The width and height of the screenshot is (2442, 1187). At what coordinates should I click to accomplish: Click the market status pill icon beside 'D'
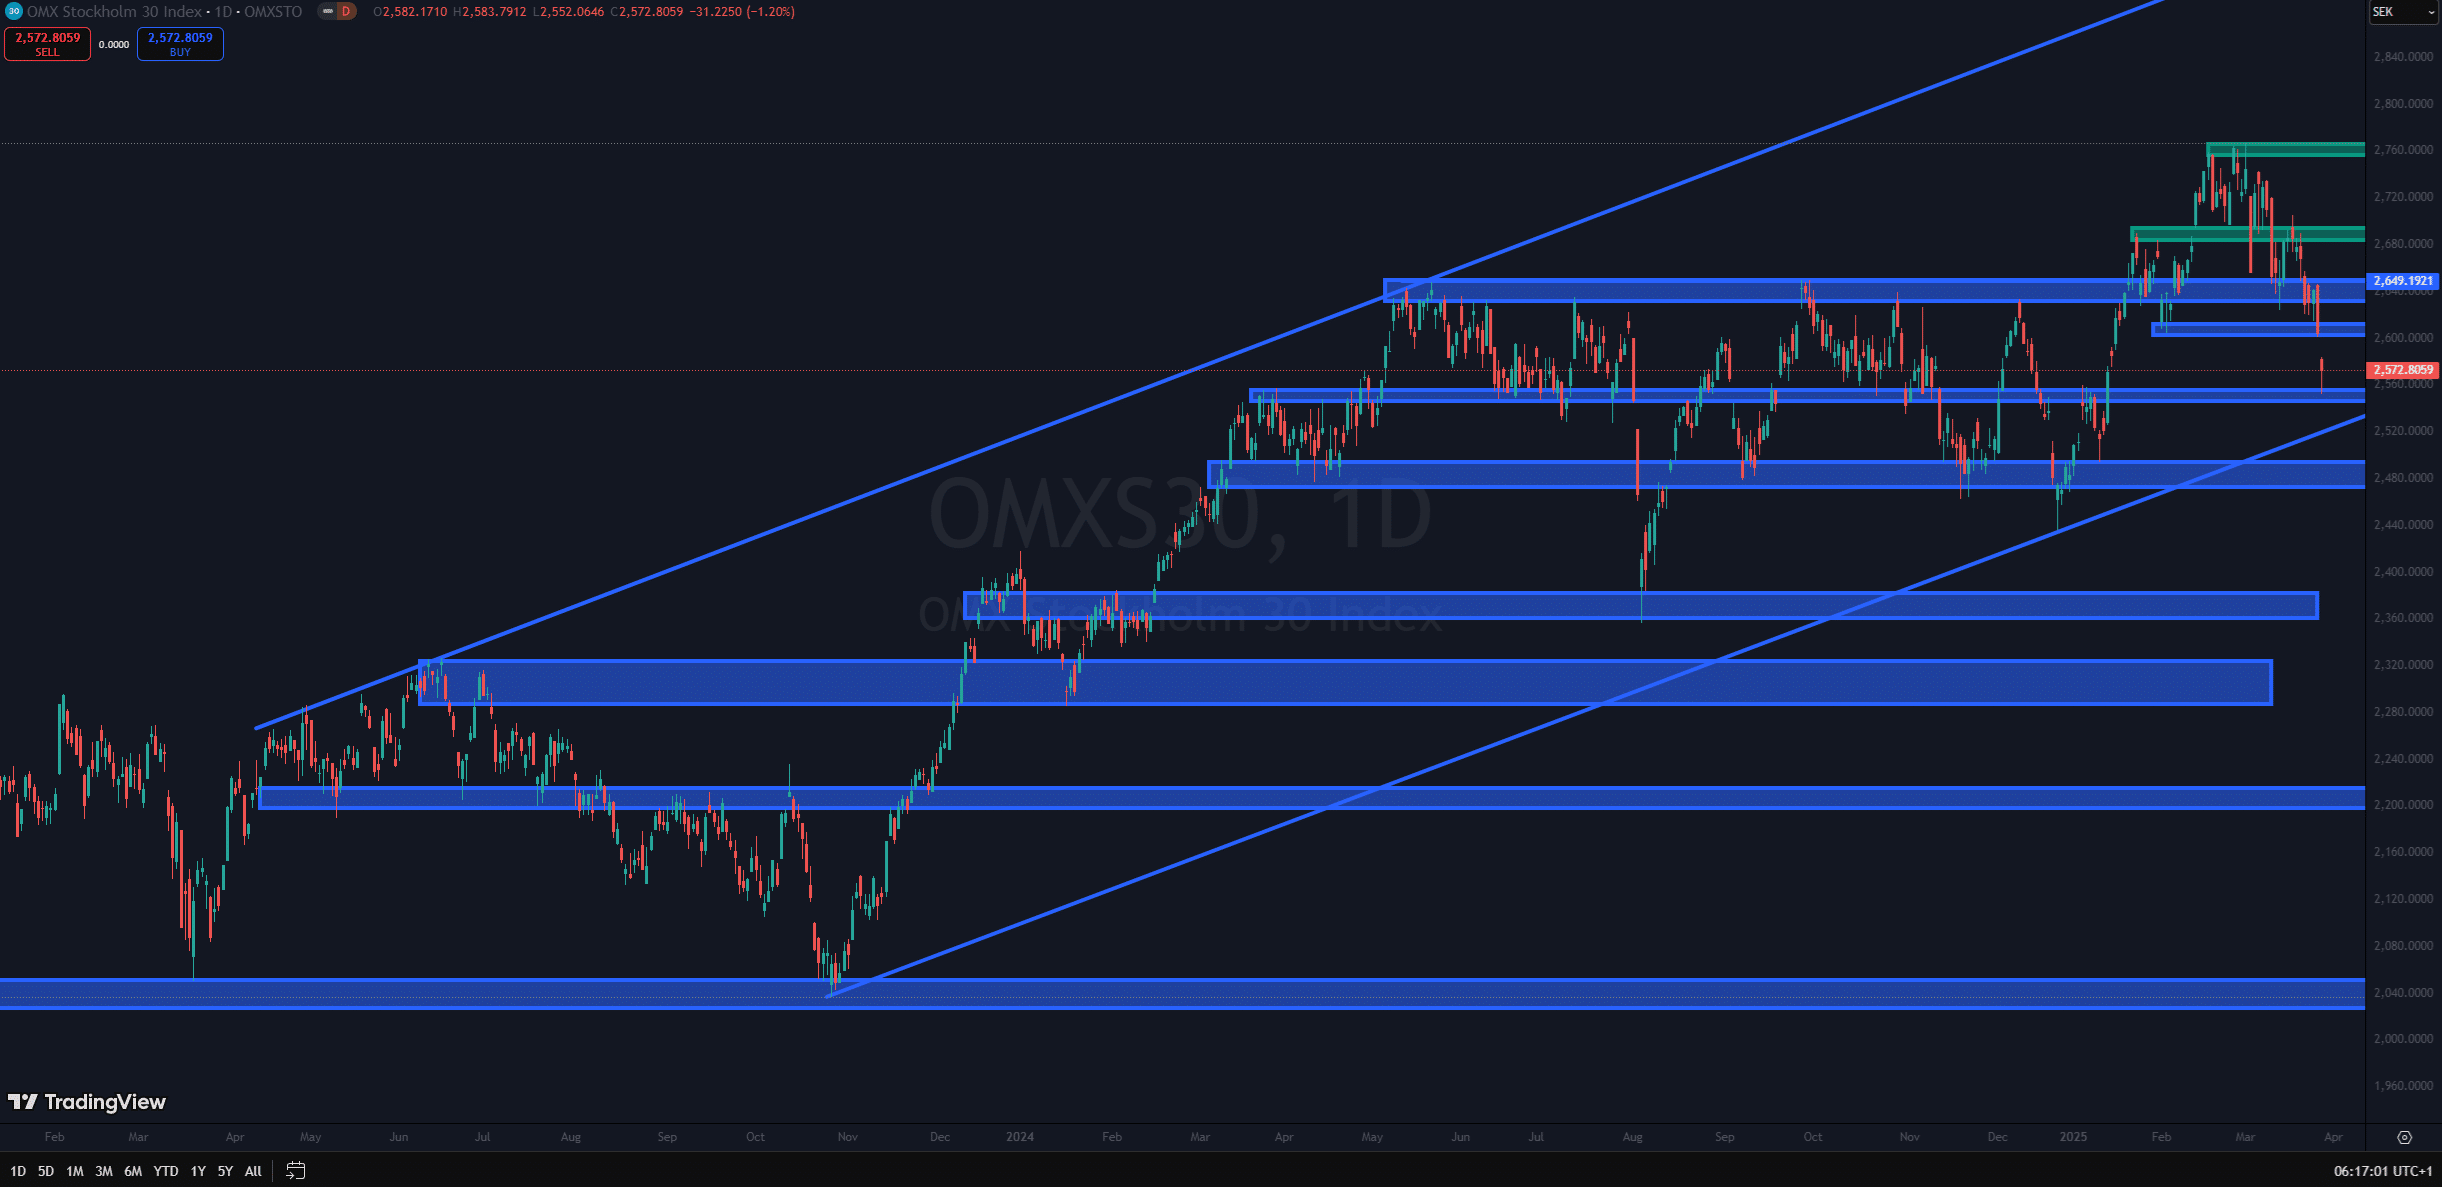coord(328,12)
